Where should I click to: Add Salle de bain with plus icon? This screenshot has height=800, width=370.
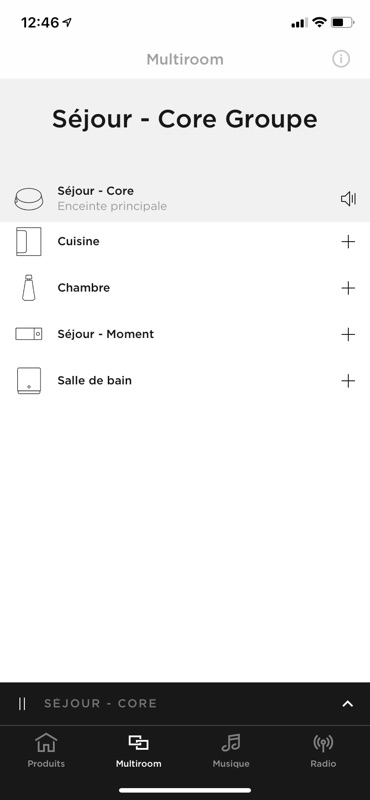coord(348,381)
